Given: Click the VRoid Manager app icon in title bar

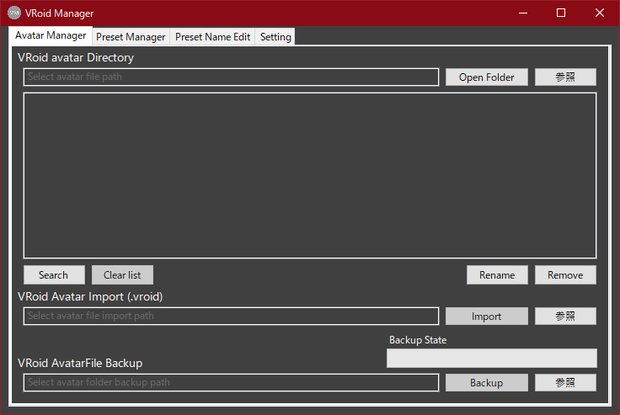Looking at the screenshot, I should click(14, 13).
